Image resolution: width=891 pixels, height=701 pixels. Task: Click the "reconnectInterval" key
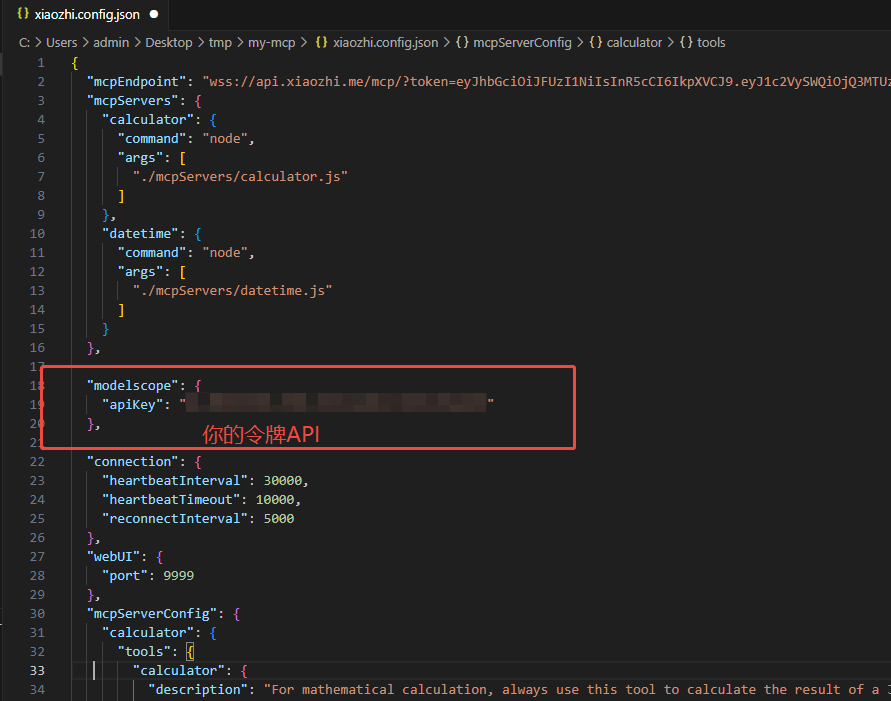tap(174, 519)
